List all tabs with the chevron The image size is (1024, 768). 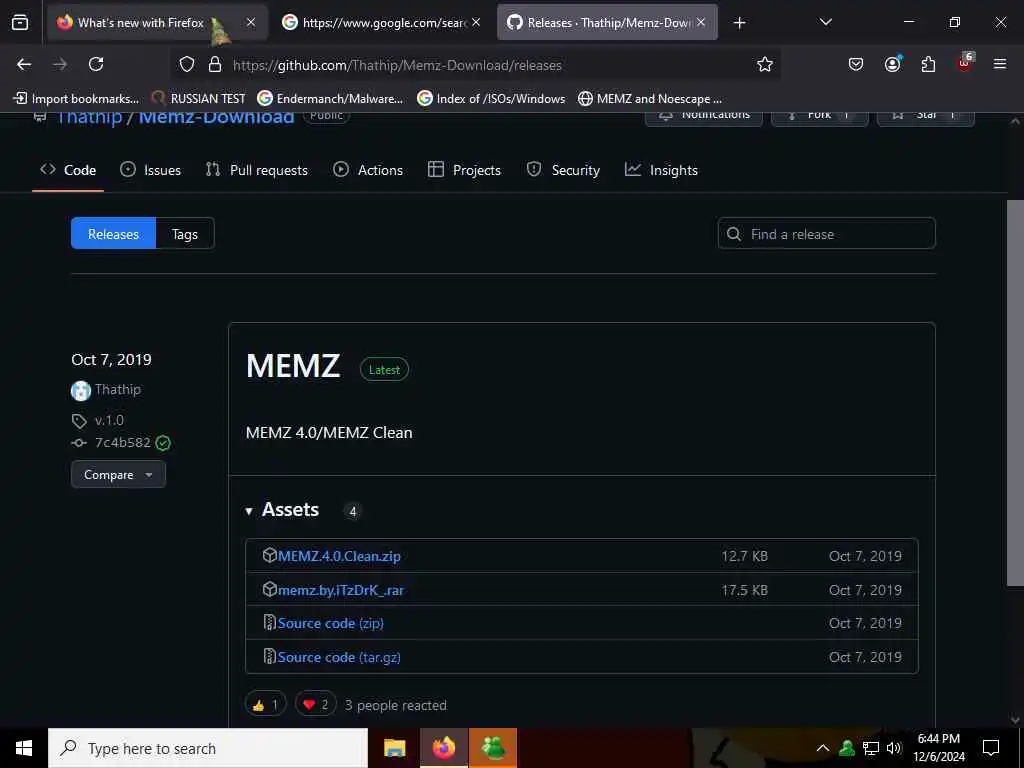coord(825,22)
